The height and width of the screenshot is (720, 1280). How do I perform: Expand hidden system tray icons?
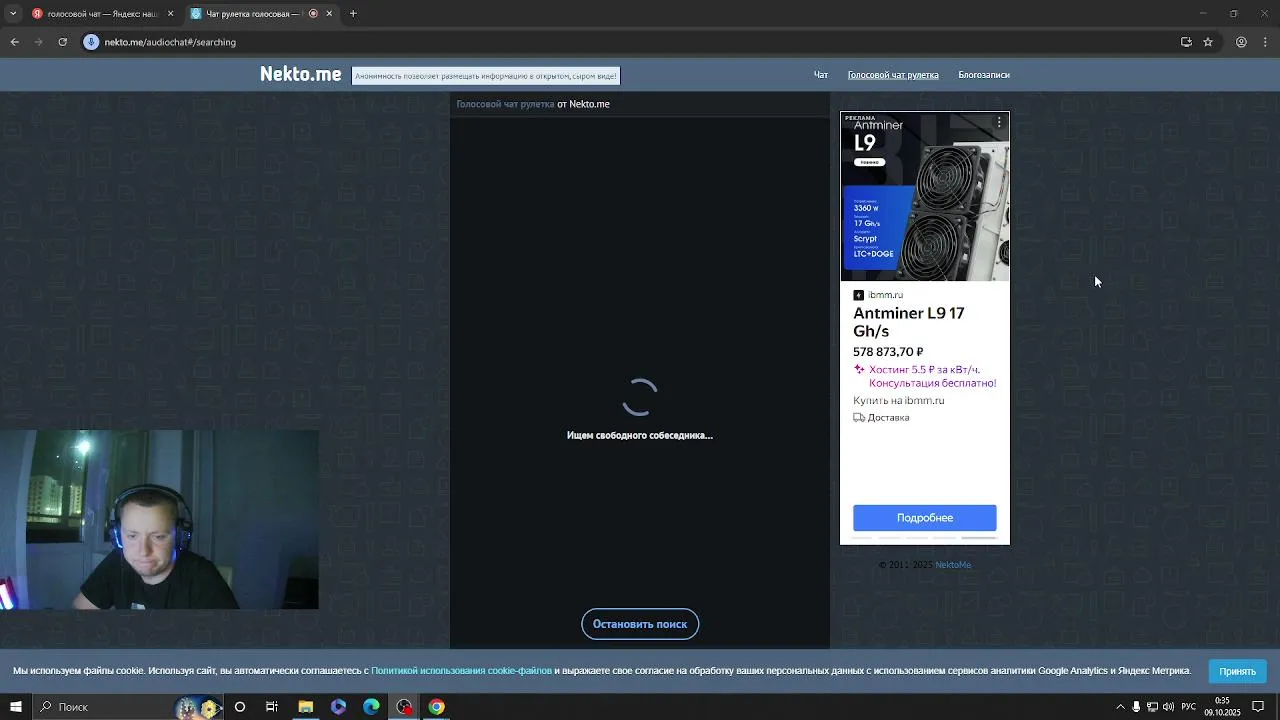(1120, 707)
